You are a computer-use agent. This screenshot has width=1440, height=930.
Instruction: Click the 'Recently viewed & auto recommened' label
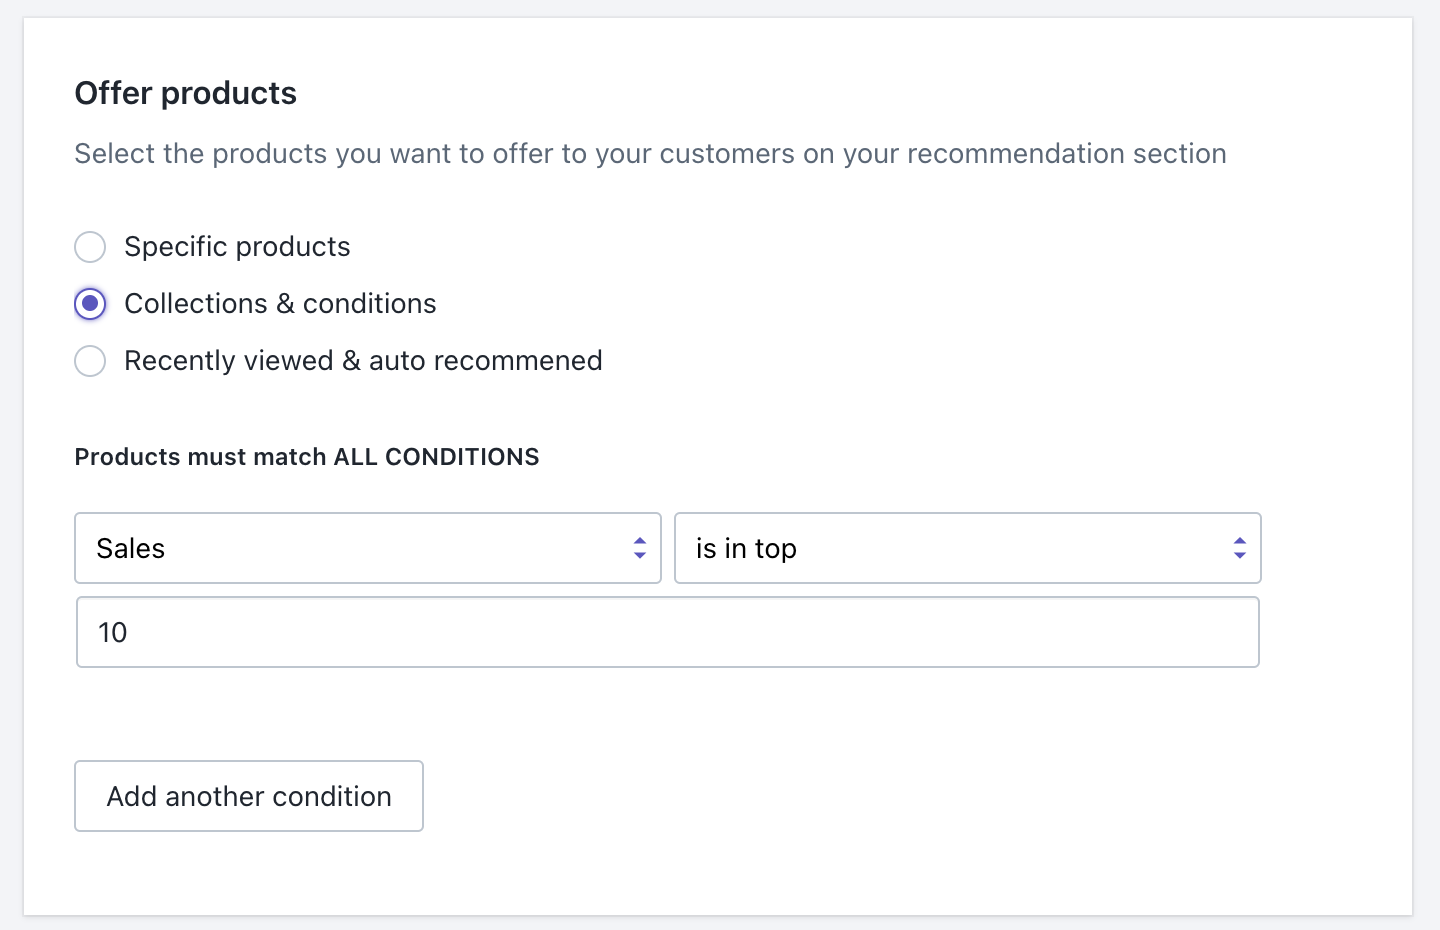click(363, 361)
